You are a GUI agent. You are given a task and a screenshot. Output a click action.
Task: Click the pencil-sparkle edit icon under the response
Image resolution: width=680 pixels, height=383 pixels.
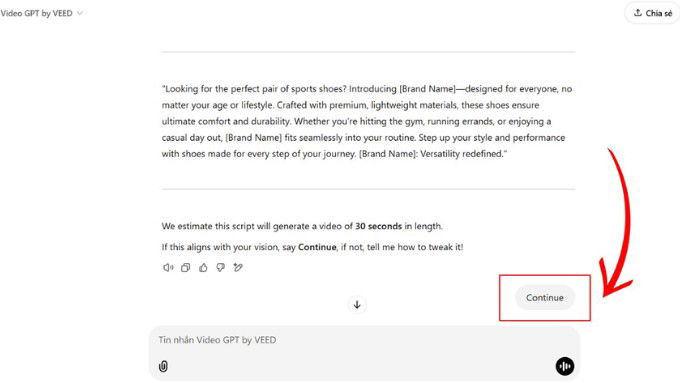pyautogui.click(x=238, y=268)
